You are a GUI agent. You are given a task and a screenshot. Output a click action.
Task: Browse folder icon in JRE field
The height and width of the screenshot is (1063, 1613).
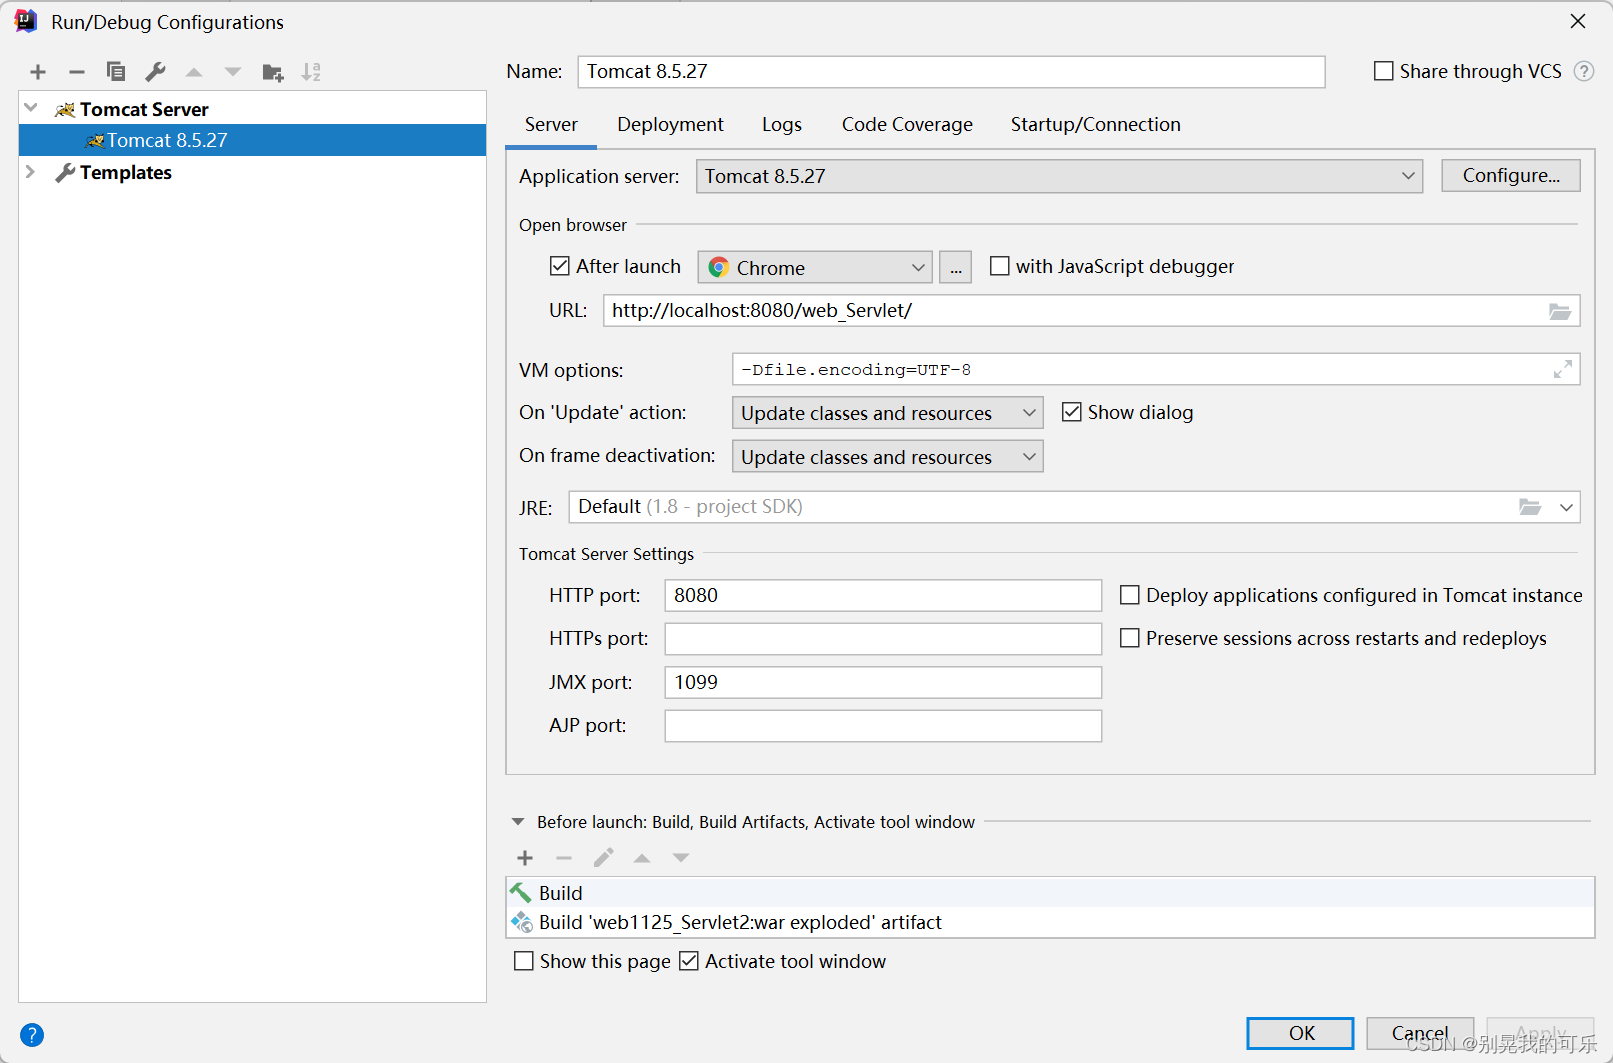[1530, 507]
